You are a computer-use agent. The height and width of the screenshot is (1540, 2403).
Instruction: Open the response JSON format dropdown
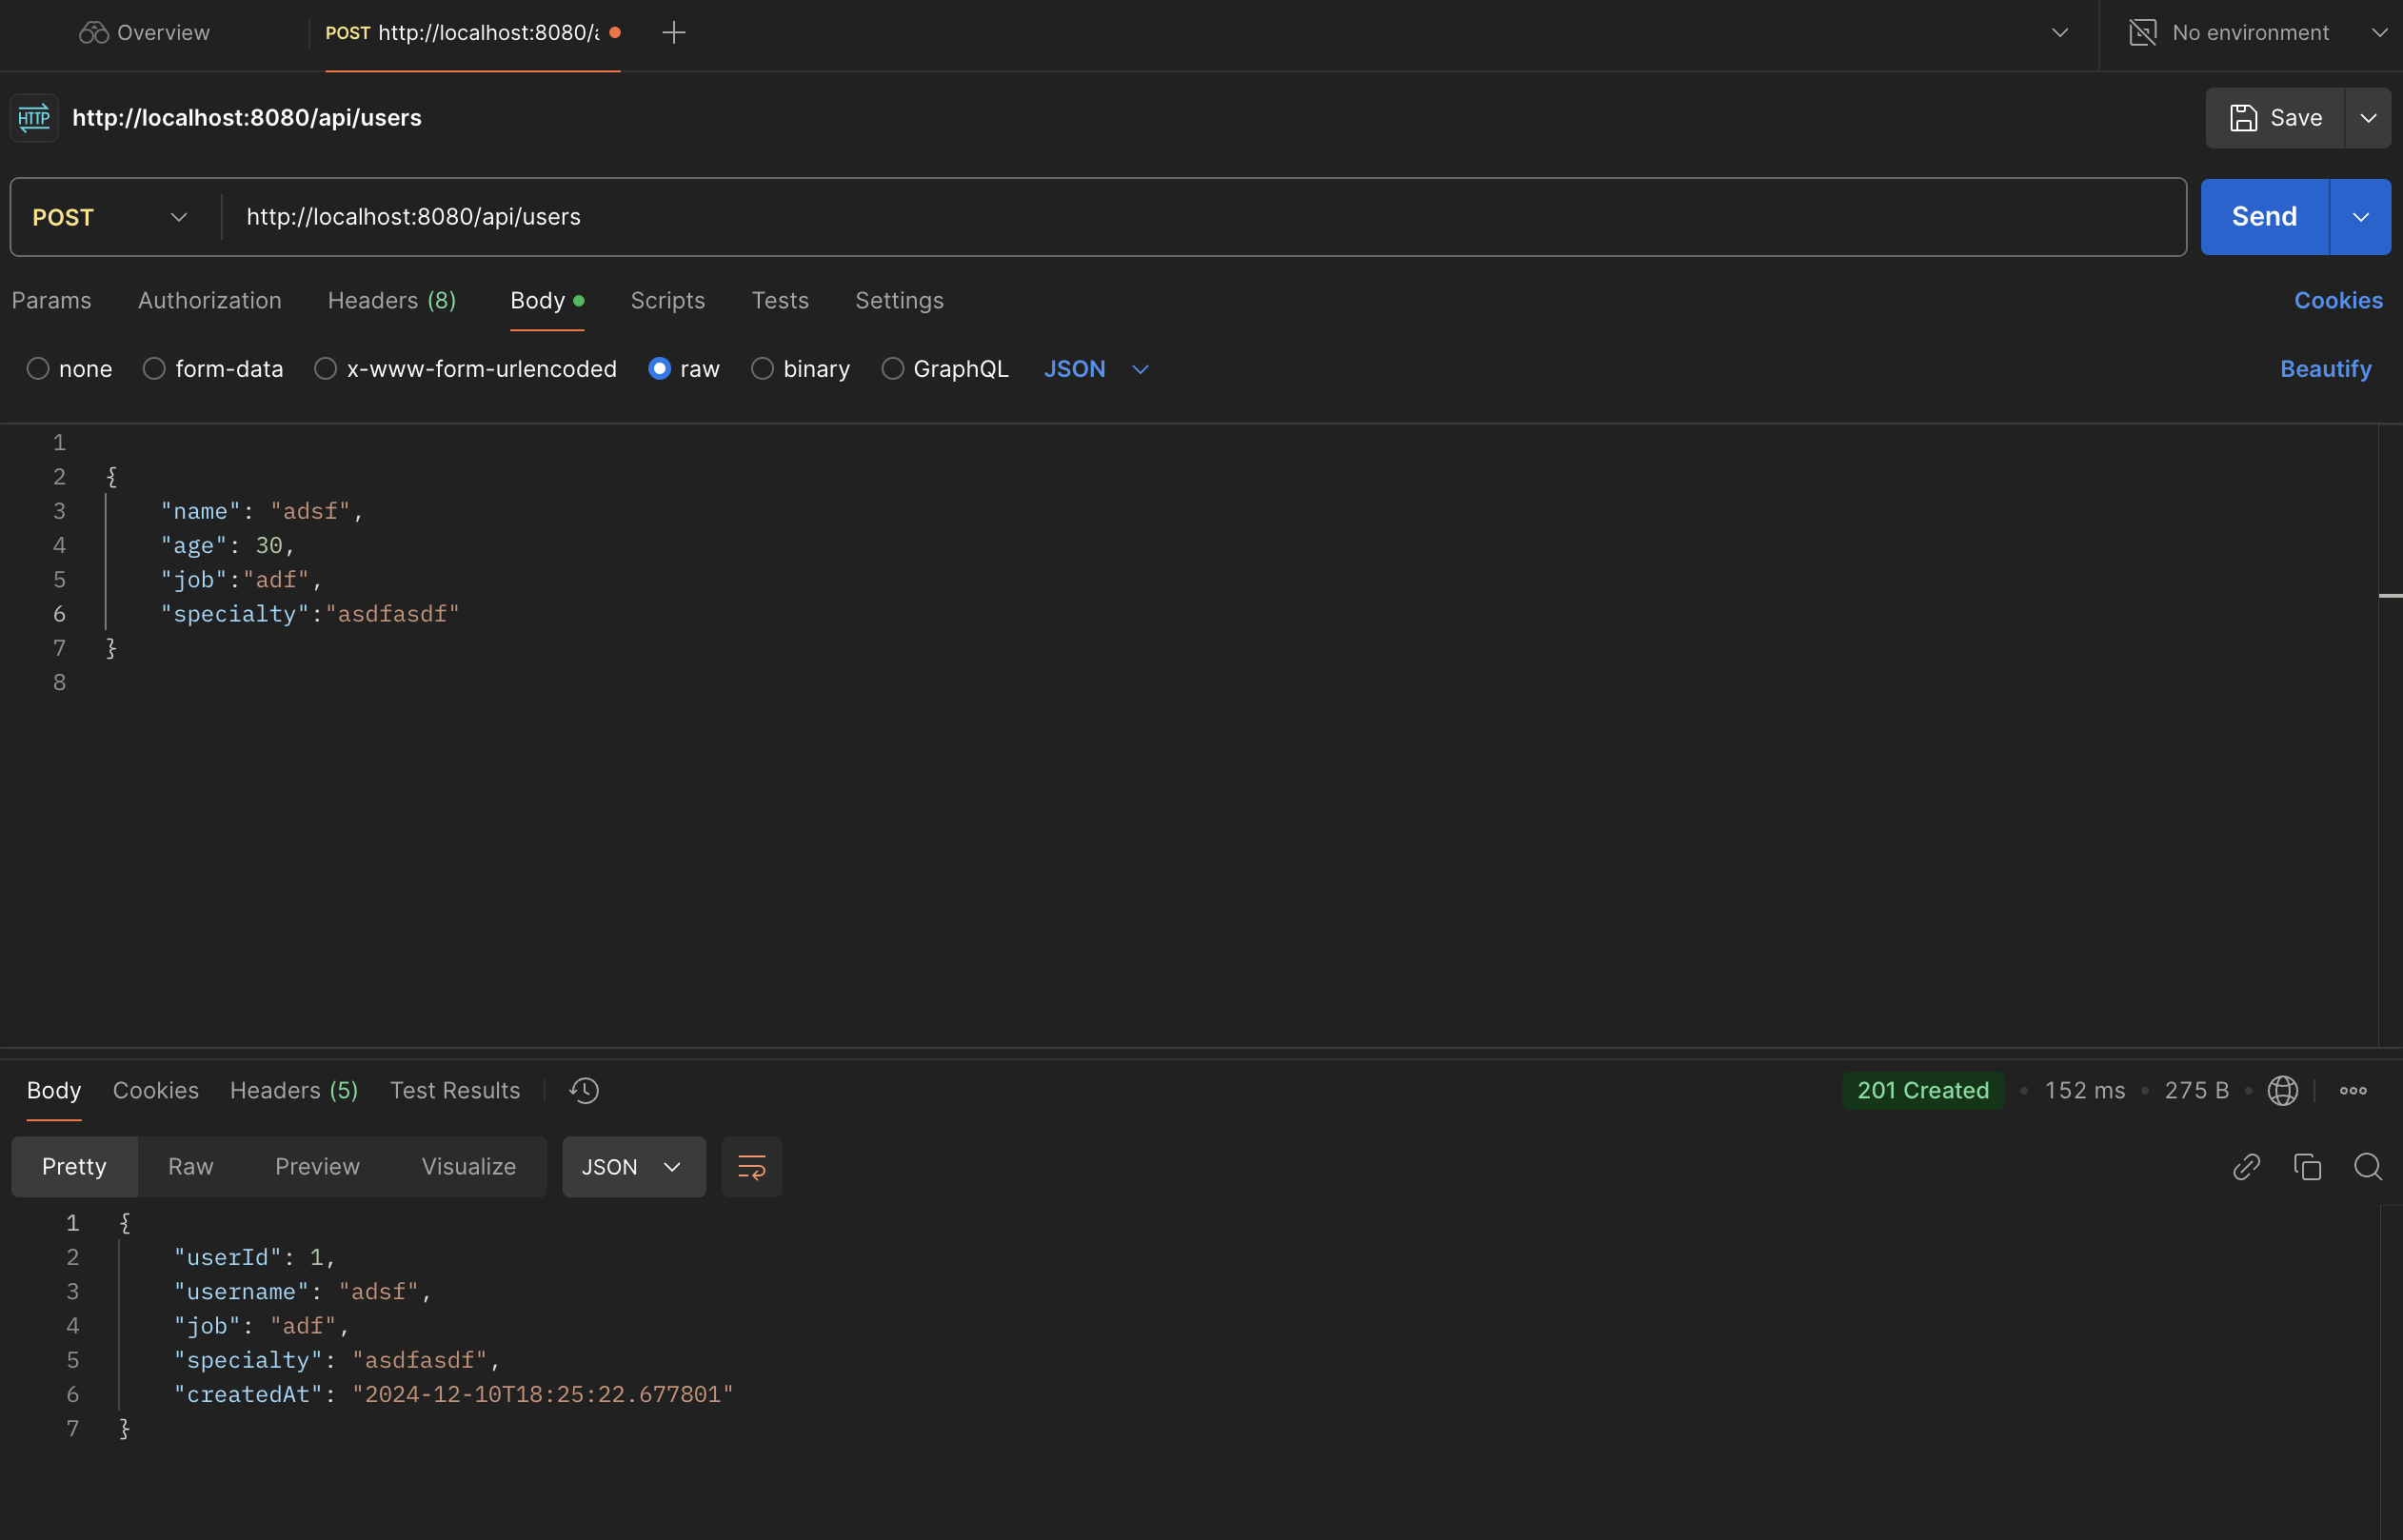633,1167
